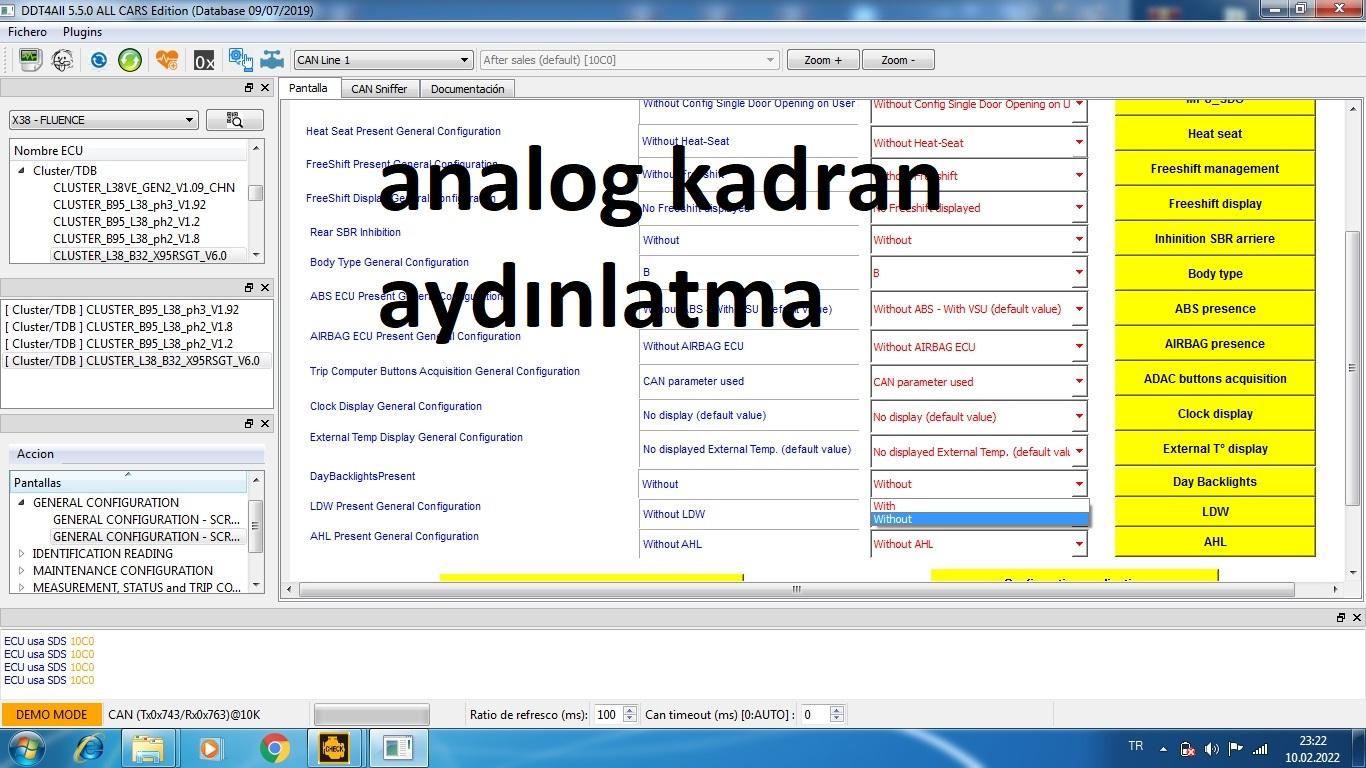Open the Fichero menu

click(28, 32)
